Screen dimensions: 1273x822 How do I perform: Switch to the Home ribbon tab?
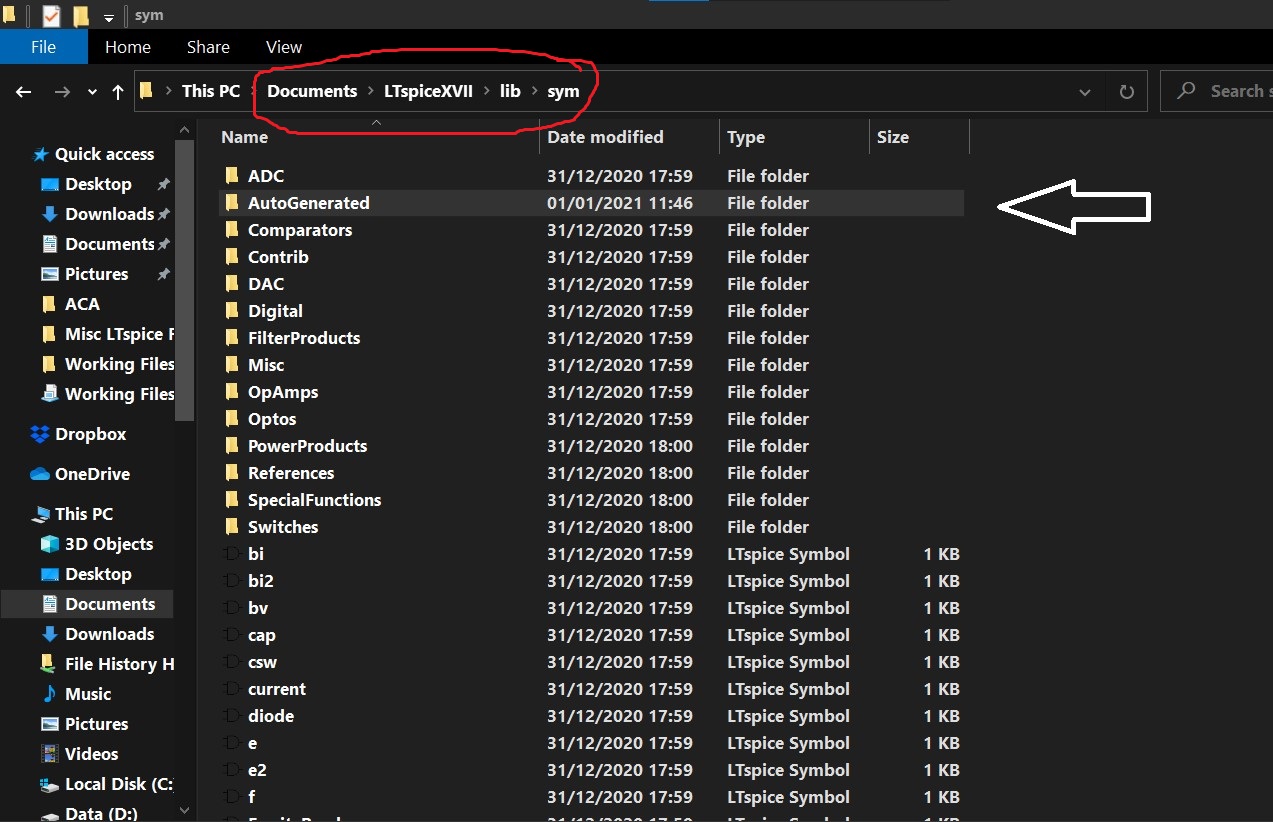128,47
